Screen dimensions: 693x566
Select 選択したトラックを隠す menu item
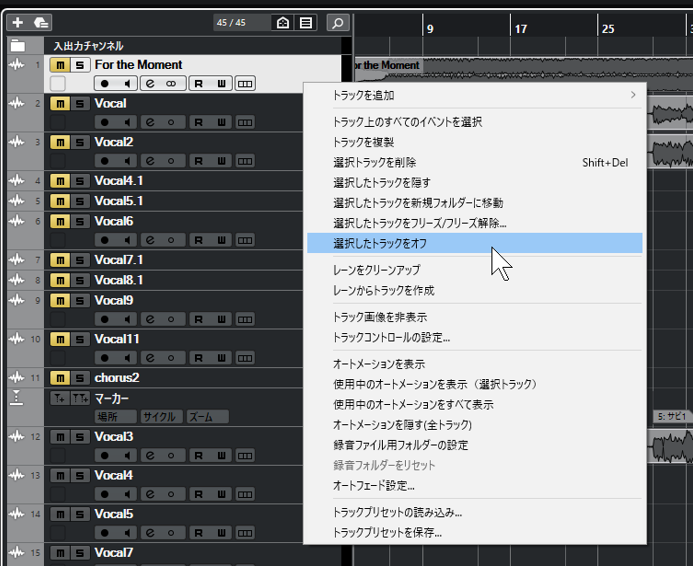pyautogui.click(x=475, y=182)
